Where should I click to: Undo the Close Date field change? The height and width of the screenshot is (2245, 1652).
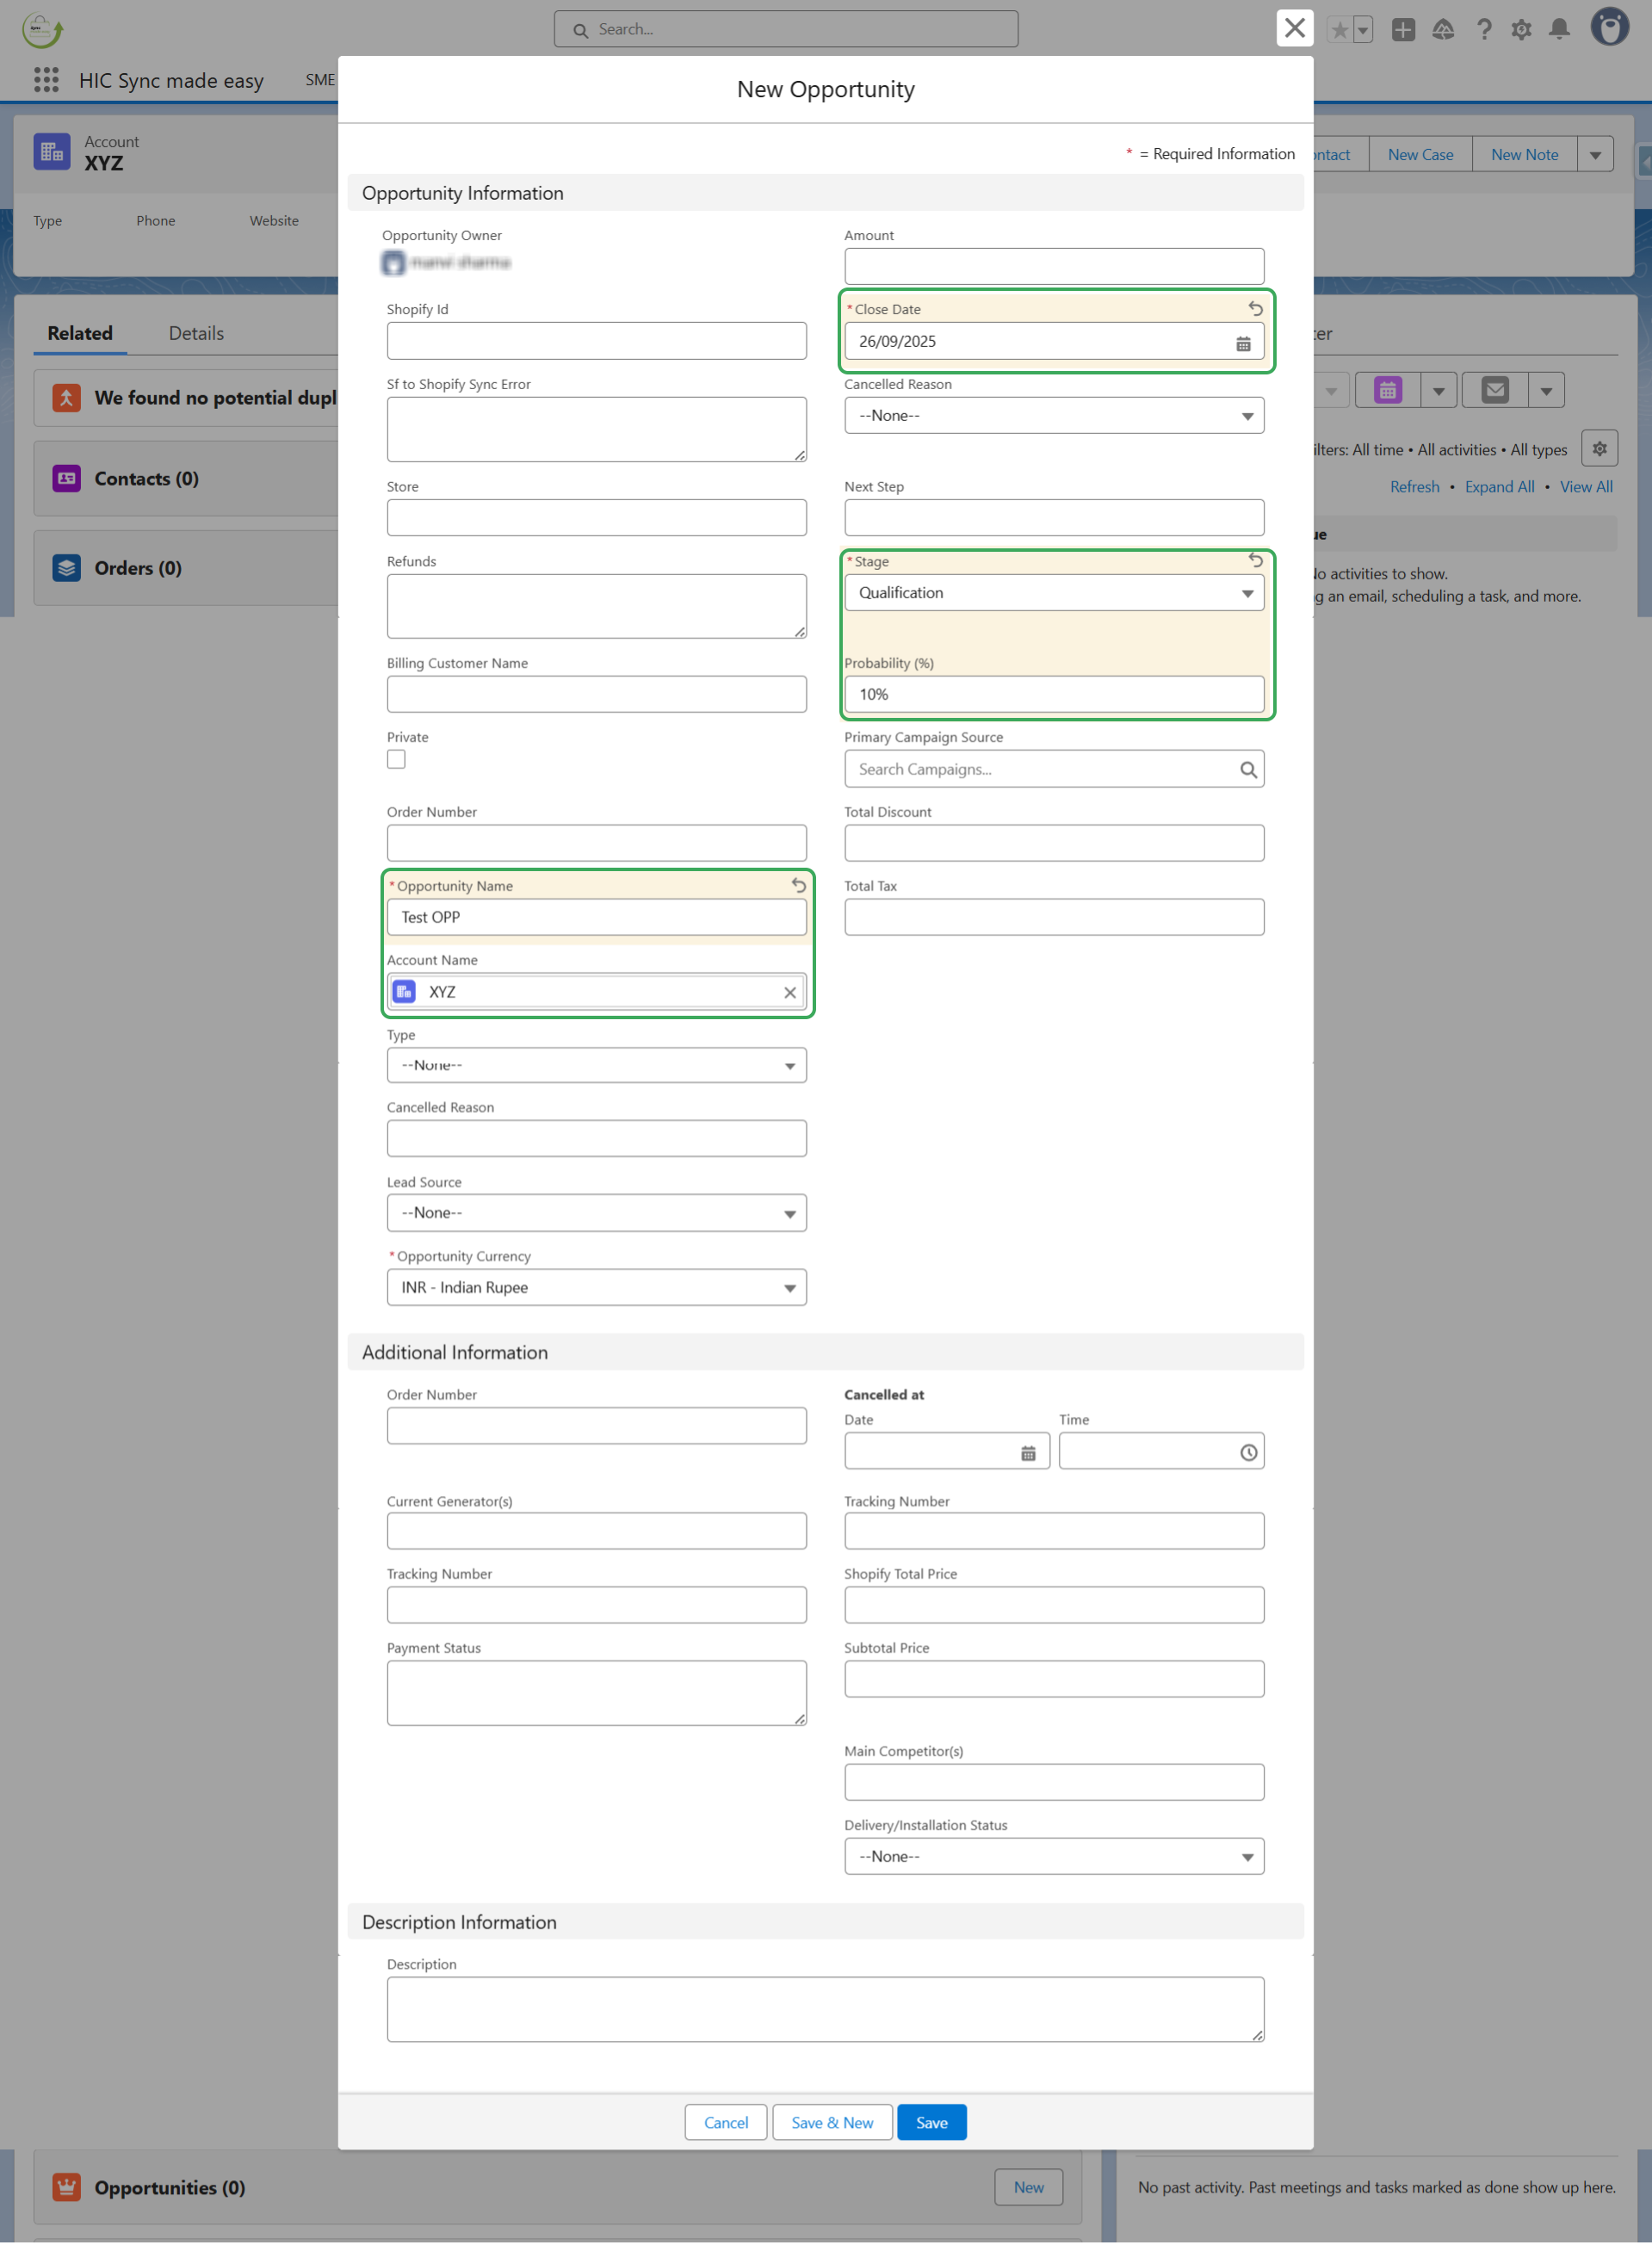tap(1255, 309)
